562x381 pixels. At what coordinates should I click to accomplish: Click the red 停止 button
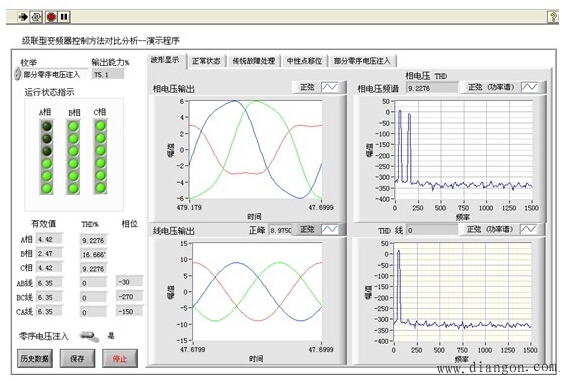tap(120, 358)
